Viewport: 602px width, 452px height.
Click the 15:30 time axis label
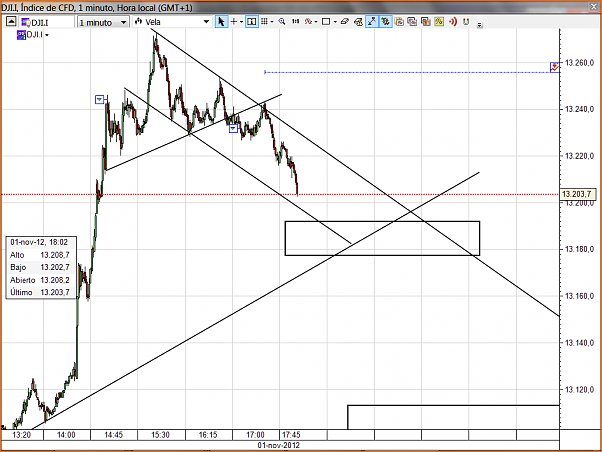(x=160, y=435)
